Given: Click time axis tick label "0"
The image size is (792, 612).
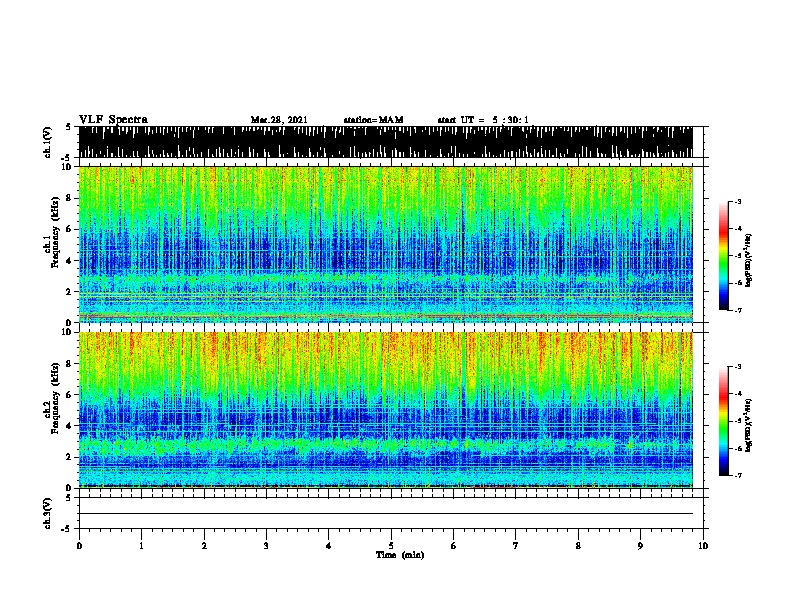Looking at the screenshot, I should 79,546.
